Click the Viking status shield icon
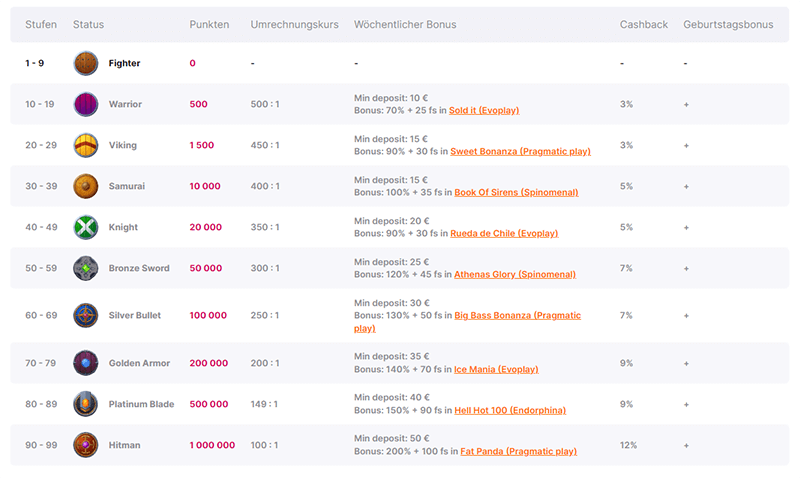The width and height of the screenshot is (800, 479). point(86,145)
